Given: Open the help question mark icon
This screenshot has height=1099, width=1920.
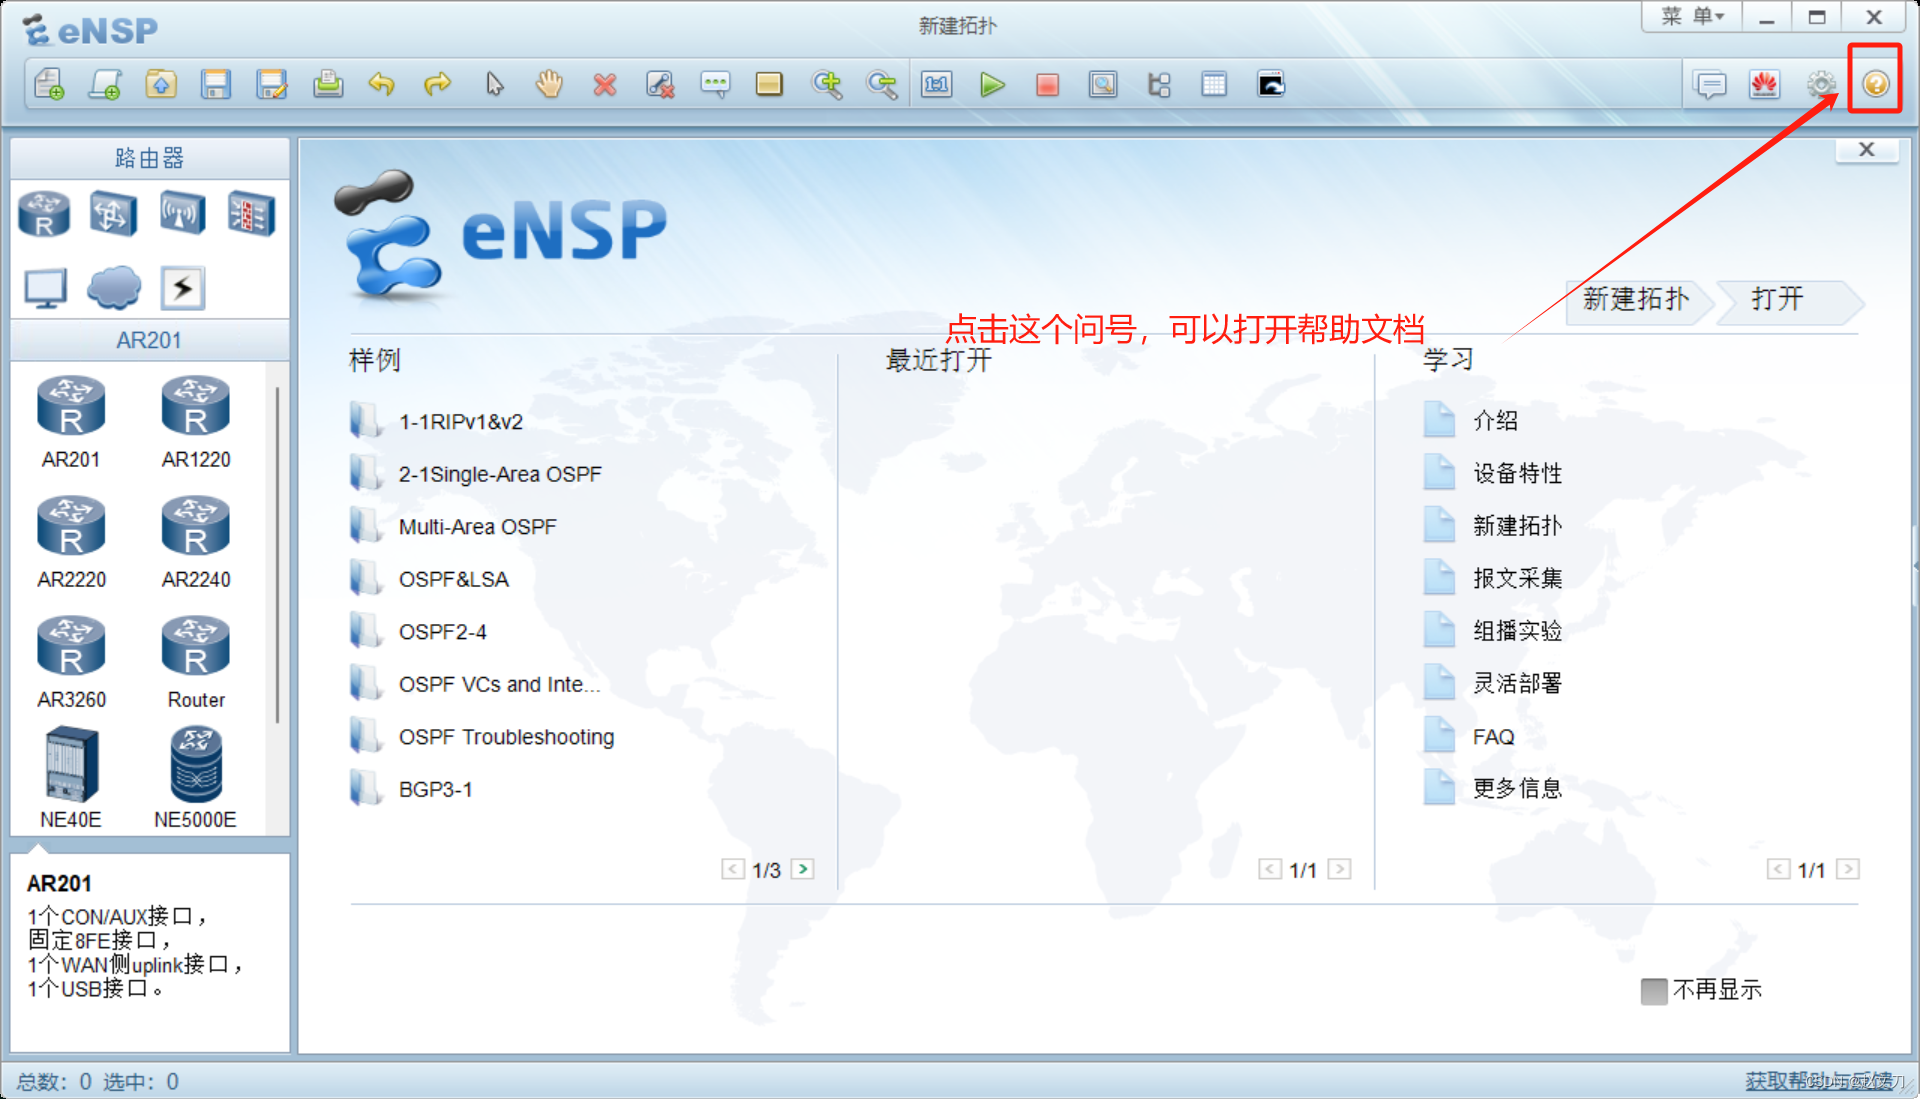Looking at the screenshot, I should [1875, 84].
